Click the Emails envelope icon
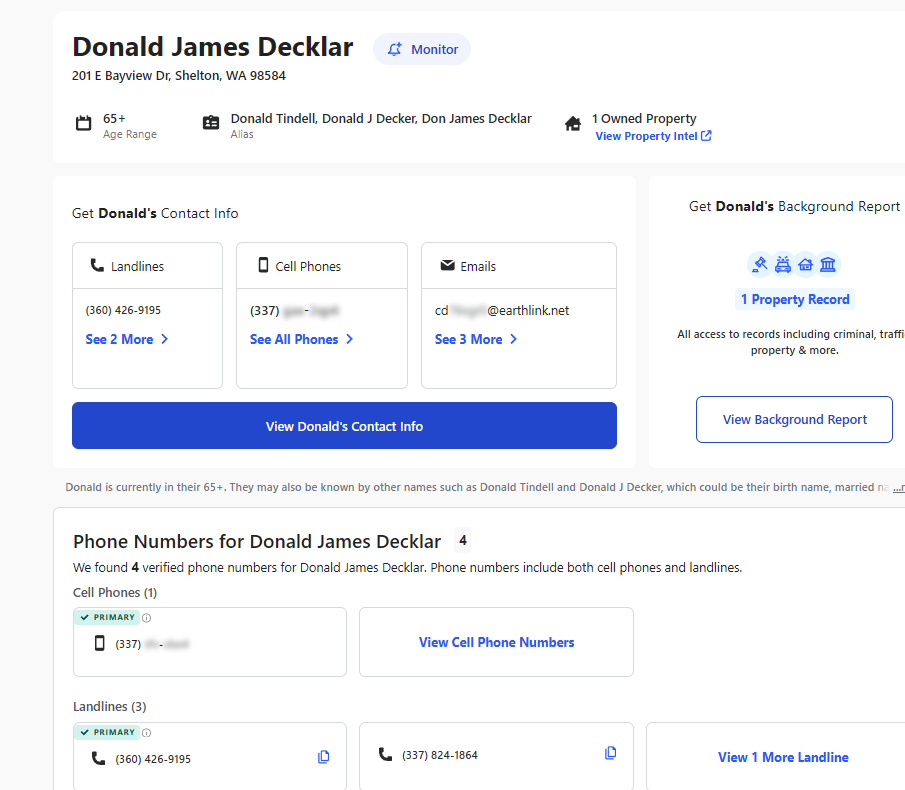 click(447, 265)
